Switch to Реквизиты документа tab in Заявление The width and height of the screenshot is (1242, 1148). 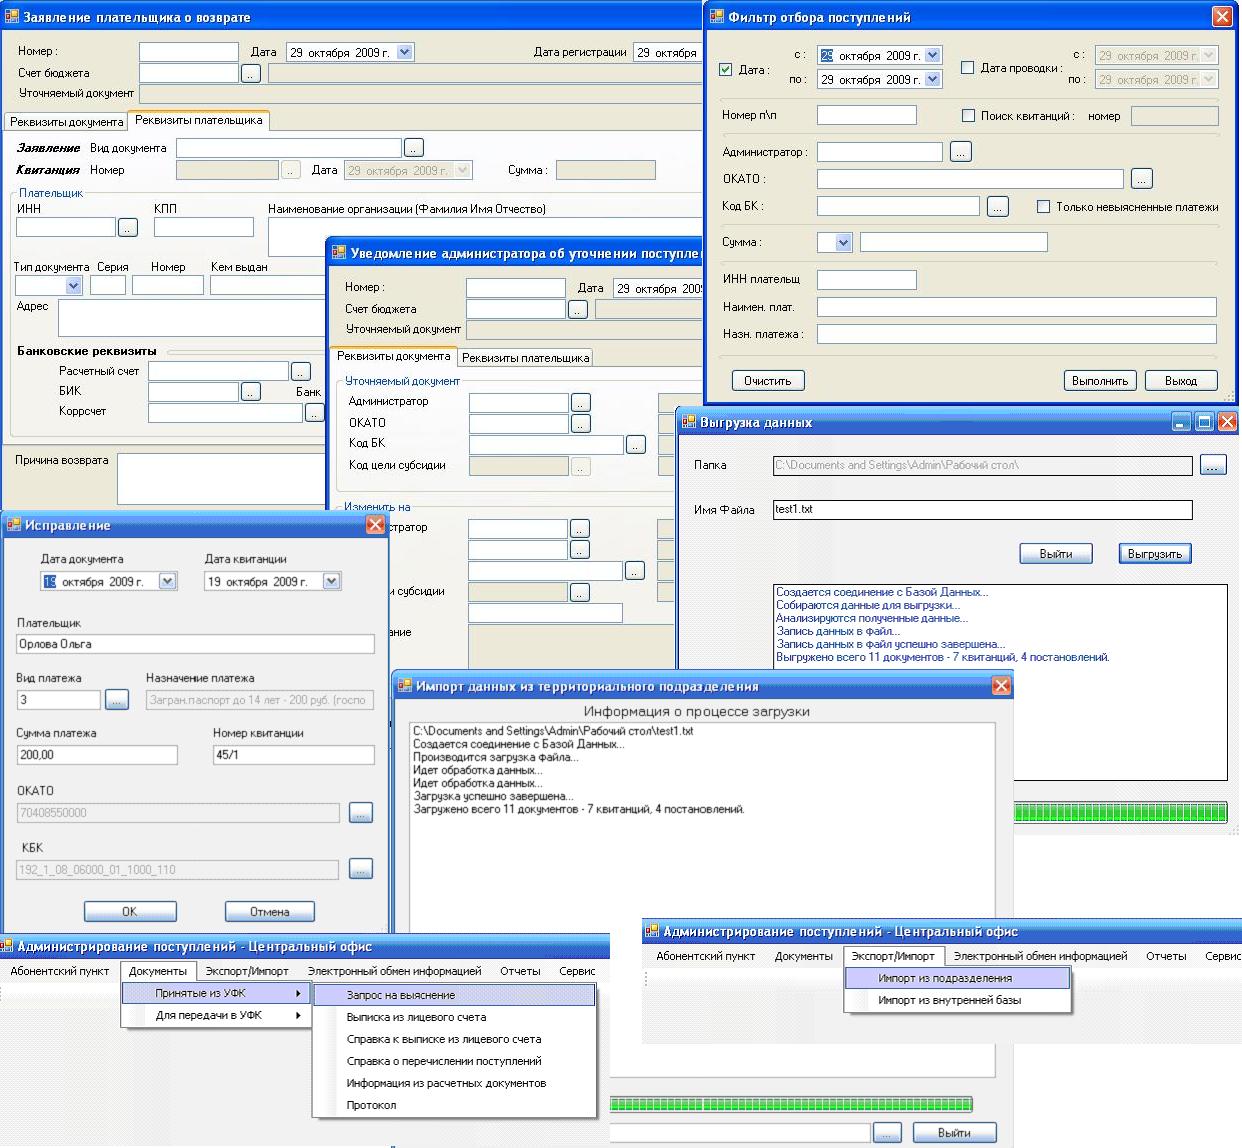point(66,122)
